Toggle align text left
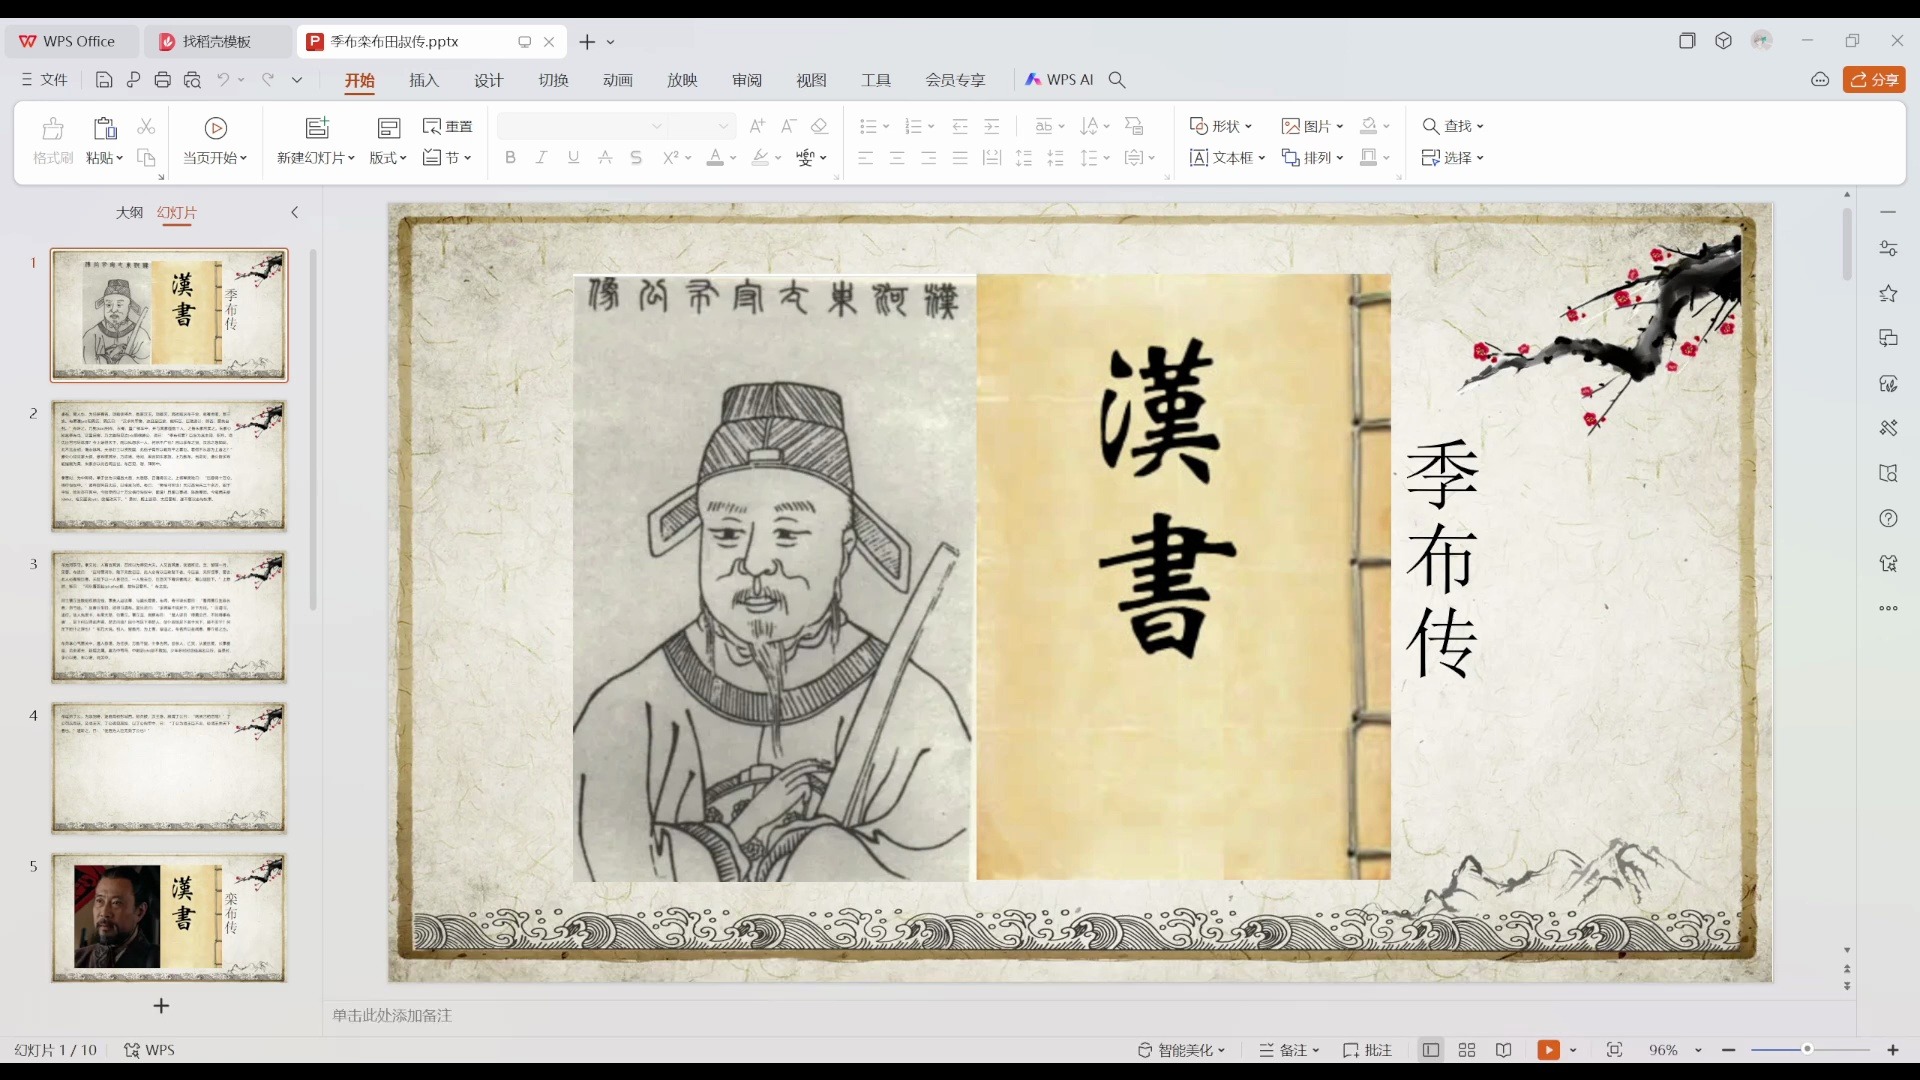The image size is (1920, 1080). coord(866,157)
